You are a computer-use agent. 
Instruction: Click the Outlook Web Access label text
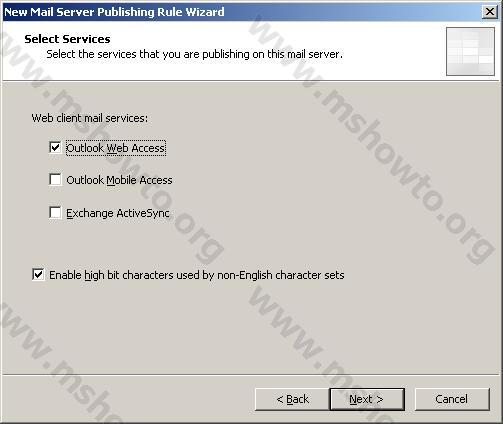116,148
